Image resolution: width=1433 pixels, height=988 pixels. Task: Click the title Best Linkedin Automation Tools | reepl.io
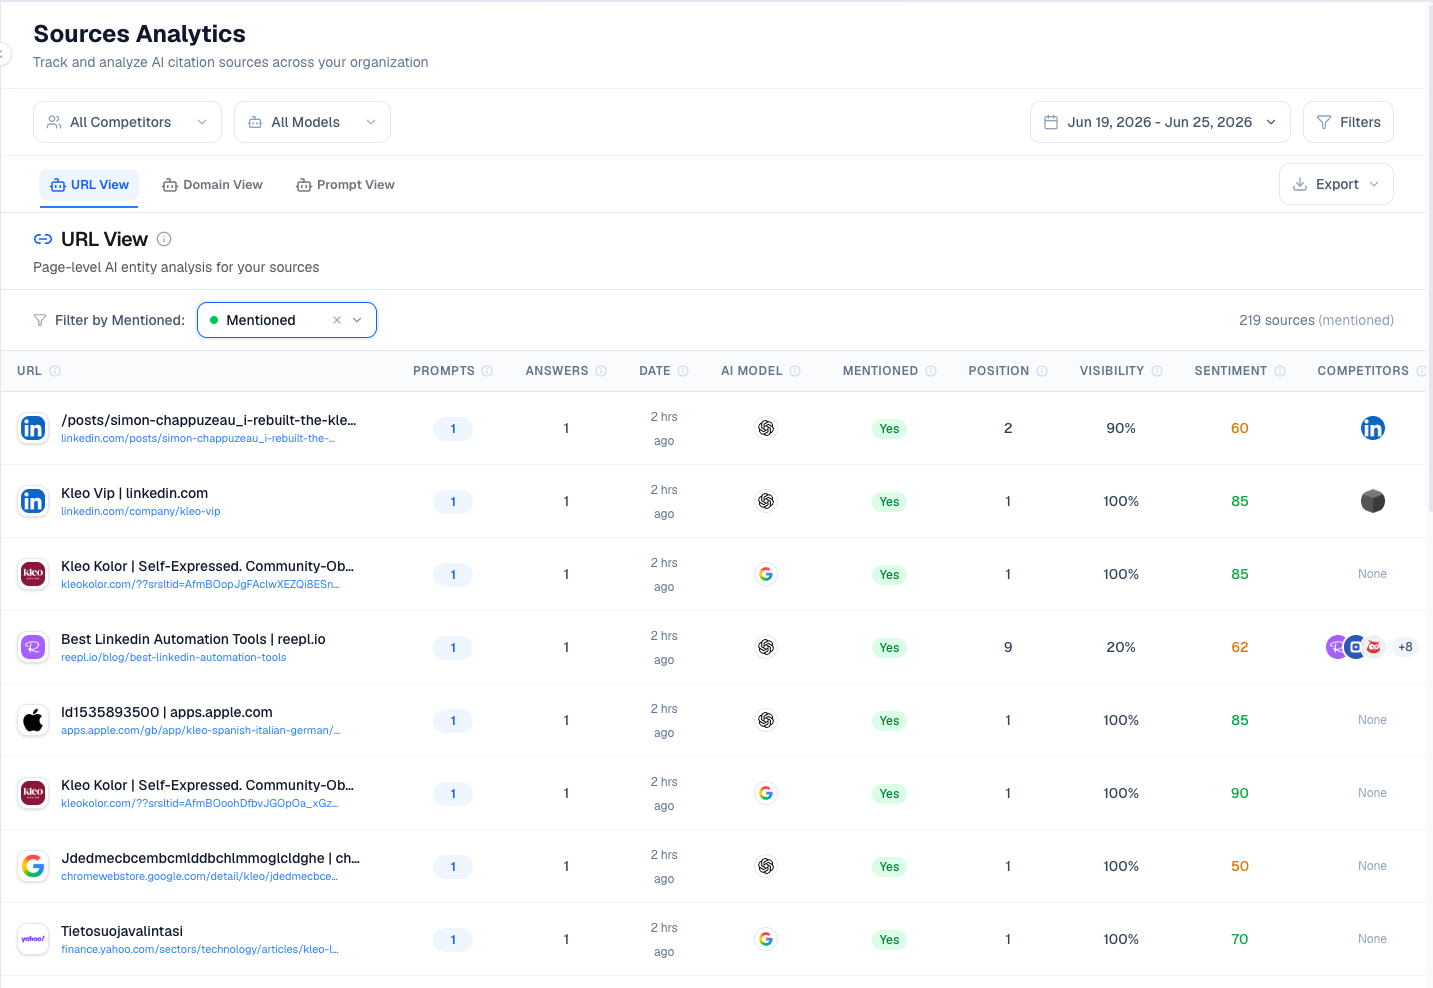(193, 639)
